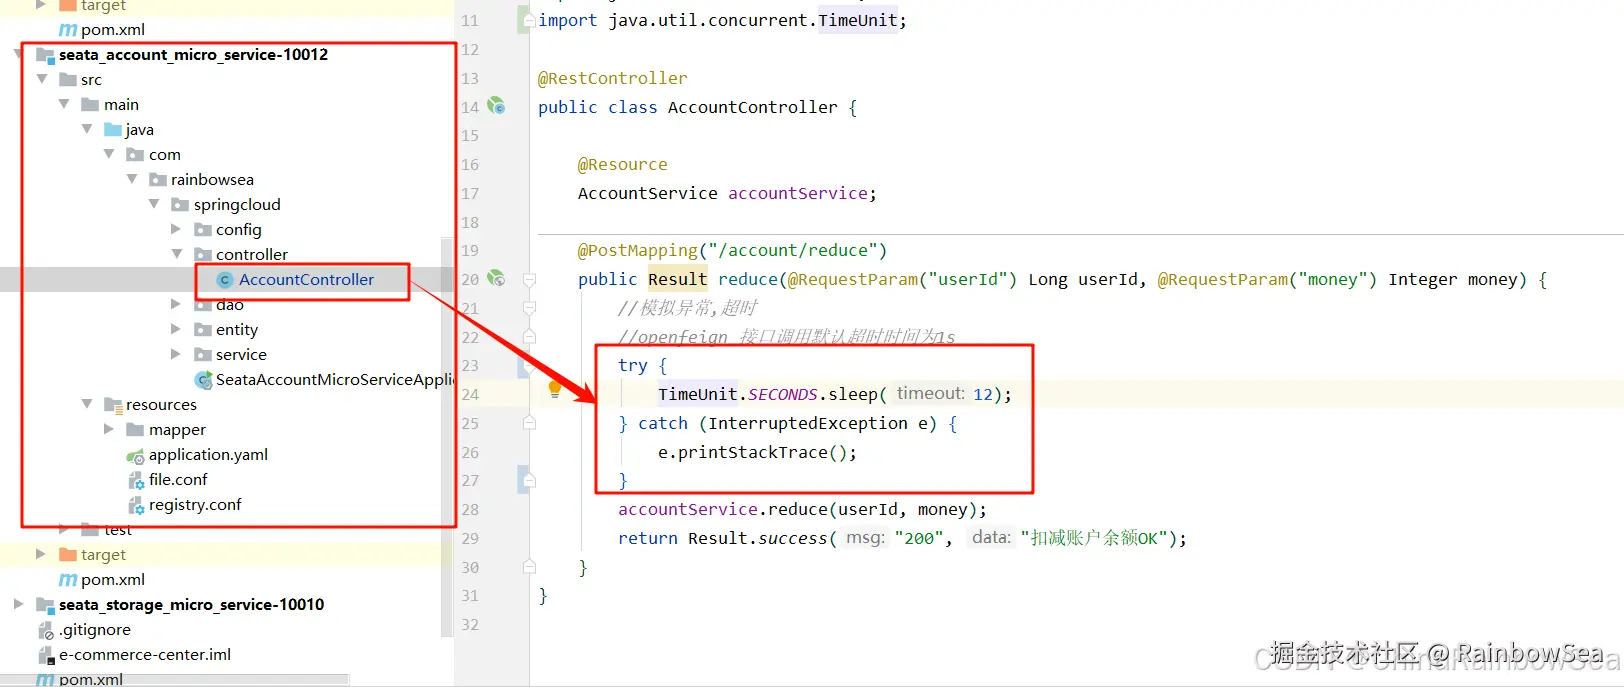
Task: Select the dao package row
Action: tap(227, 304)
